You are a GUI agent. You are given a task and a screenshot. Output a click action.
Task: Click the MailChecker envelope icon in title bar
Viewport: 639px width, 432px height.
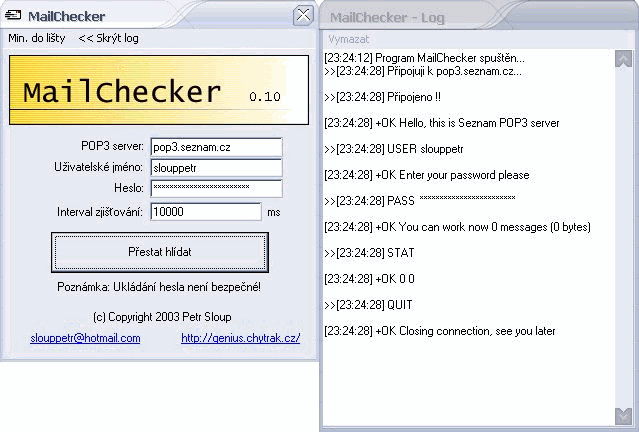pyautogui.click(x=13, y=15)
